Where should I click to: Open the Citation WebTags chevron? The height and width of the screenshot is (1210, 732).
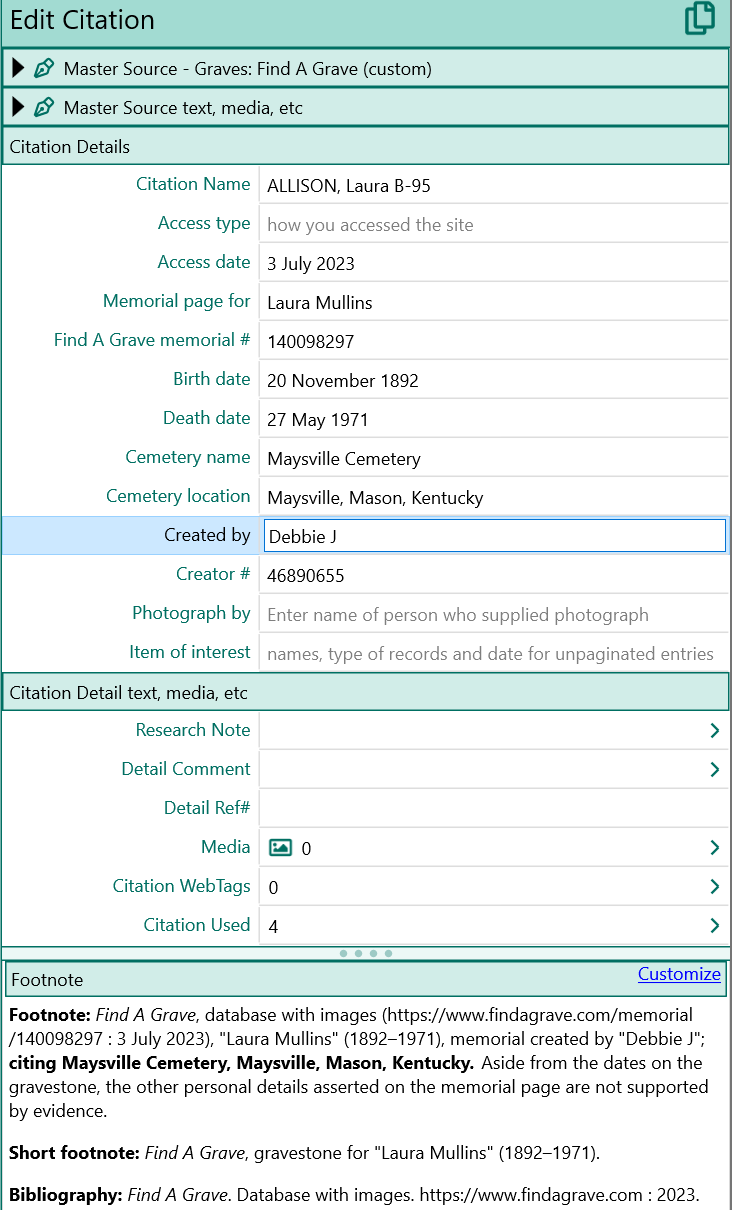coord(714,887)
